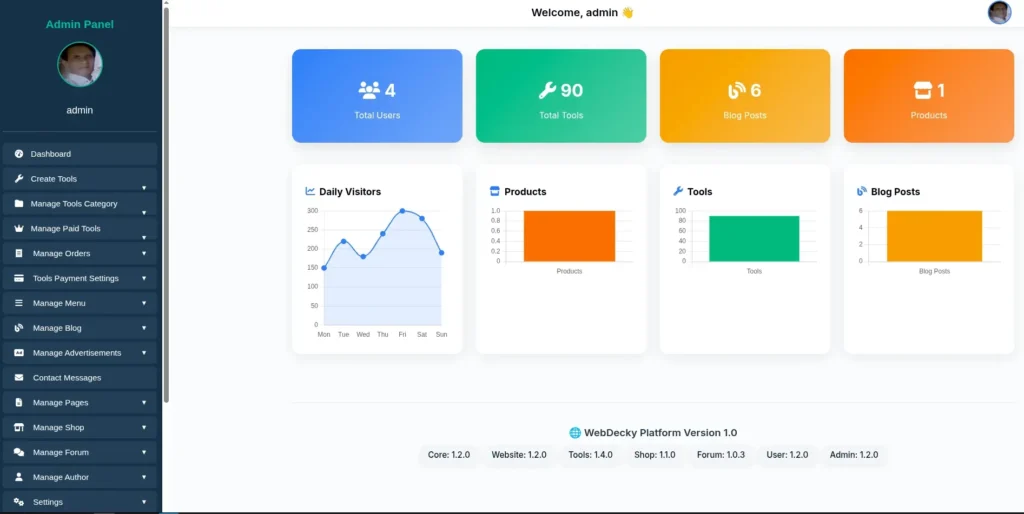This screenshot has height=514, width=1024.
Task: Click the crown icon beside Manage Paid Tools
Action: click(x=19, y=229)
